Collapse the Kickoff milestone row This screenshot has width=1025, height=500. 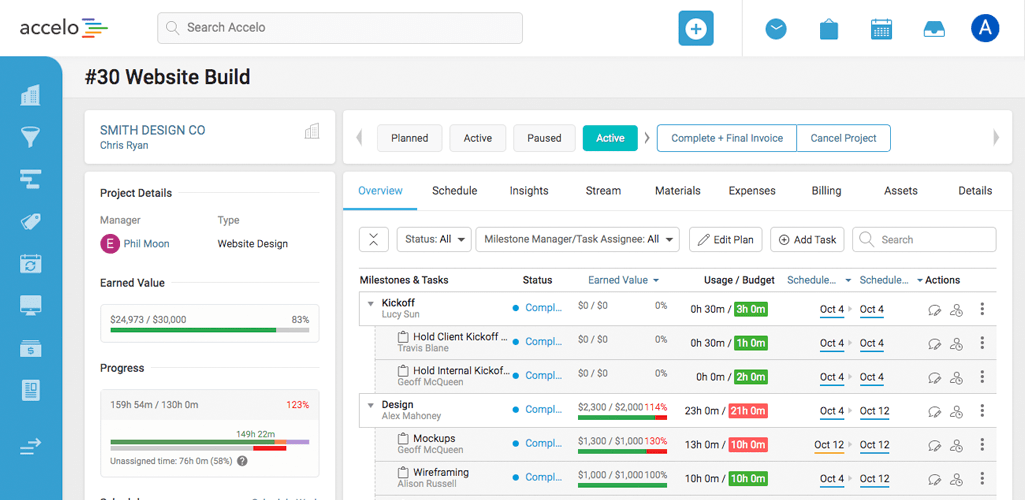370,303
